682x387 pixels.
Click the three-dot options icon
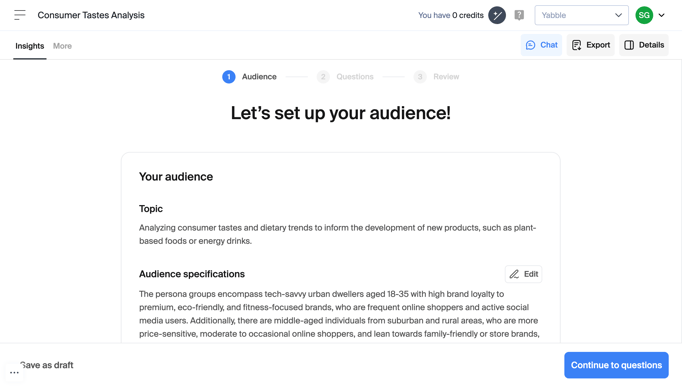point(14,373)
